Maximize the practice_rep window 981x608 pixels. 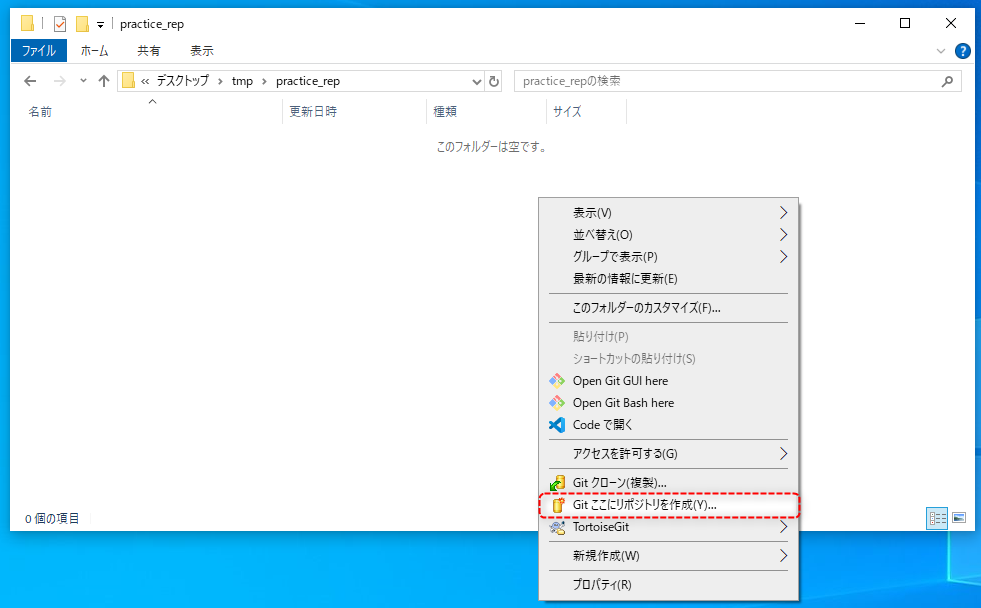click(905, 24)
